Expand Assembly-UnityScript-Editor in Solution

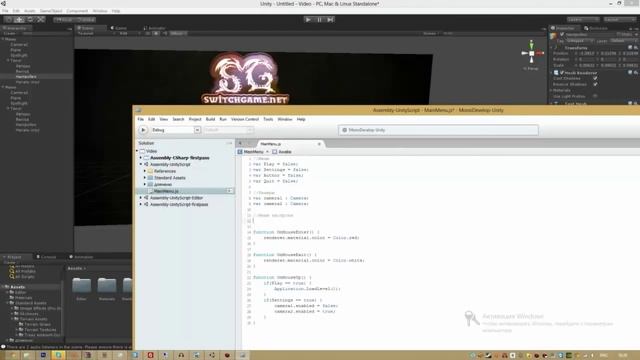pos(141,198)
